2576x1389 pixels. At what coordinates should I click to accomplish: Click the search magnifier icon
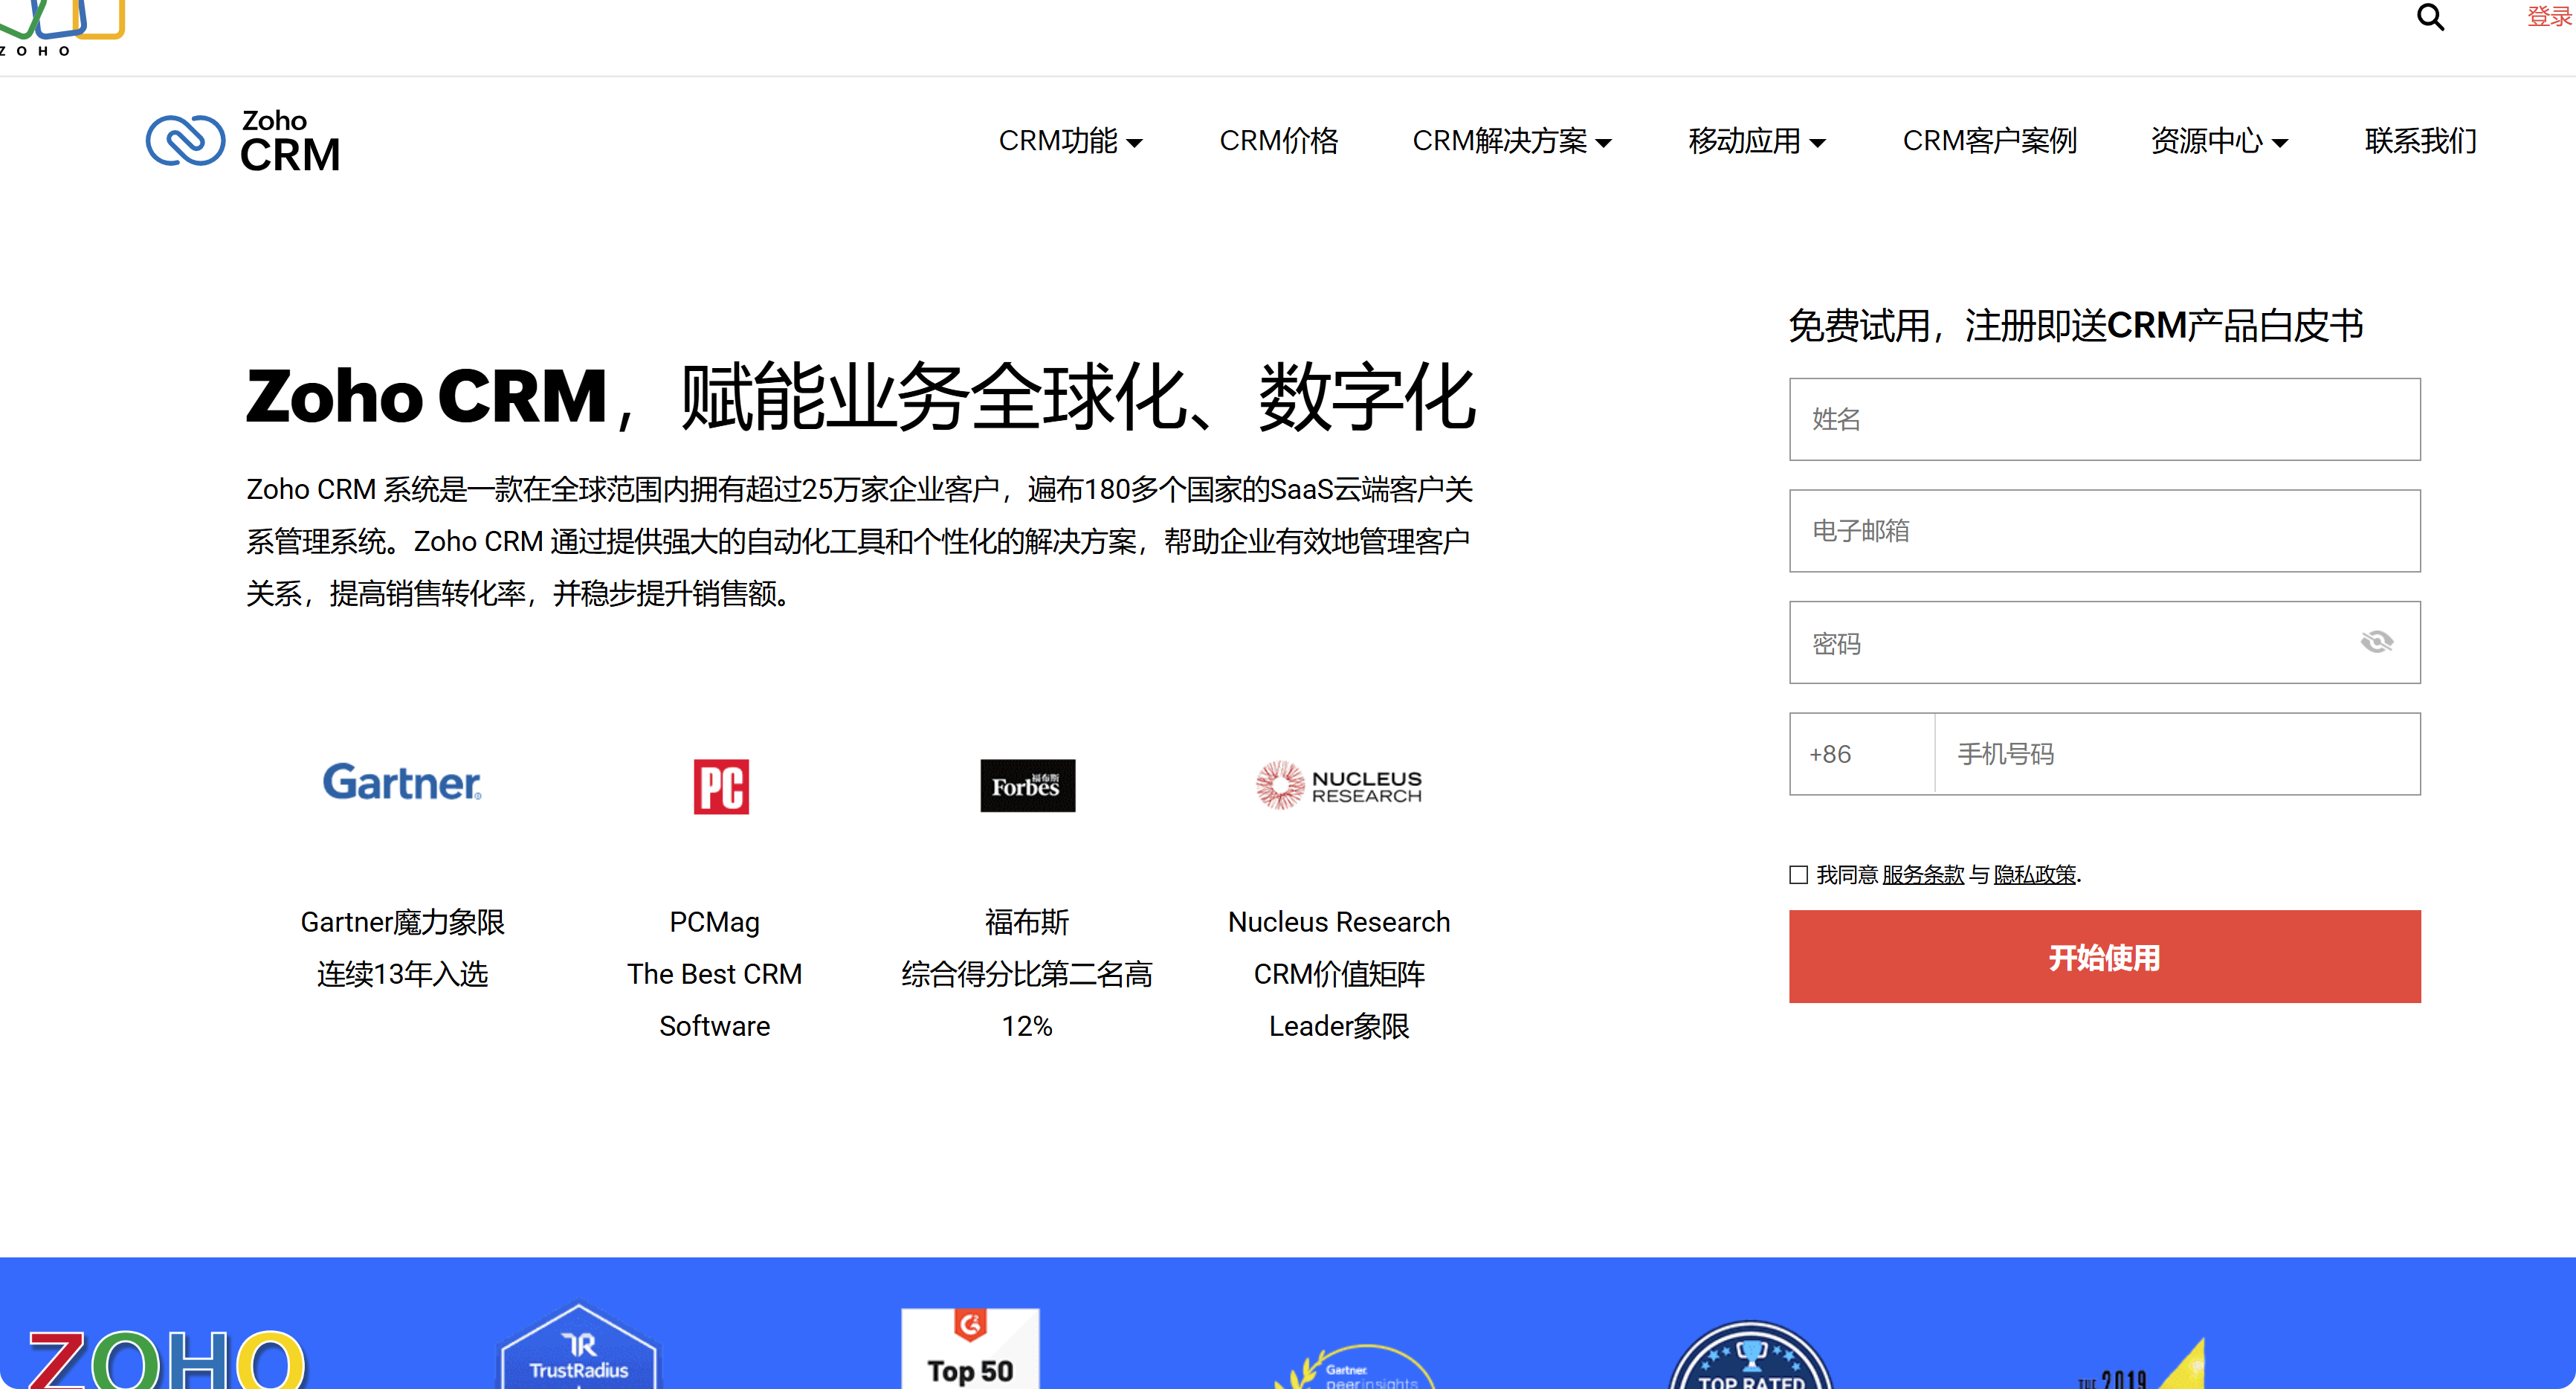point(2430,17)
